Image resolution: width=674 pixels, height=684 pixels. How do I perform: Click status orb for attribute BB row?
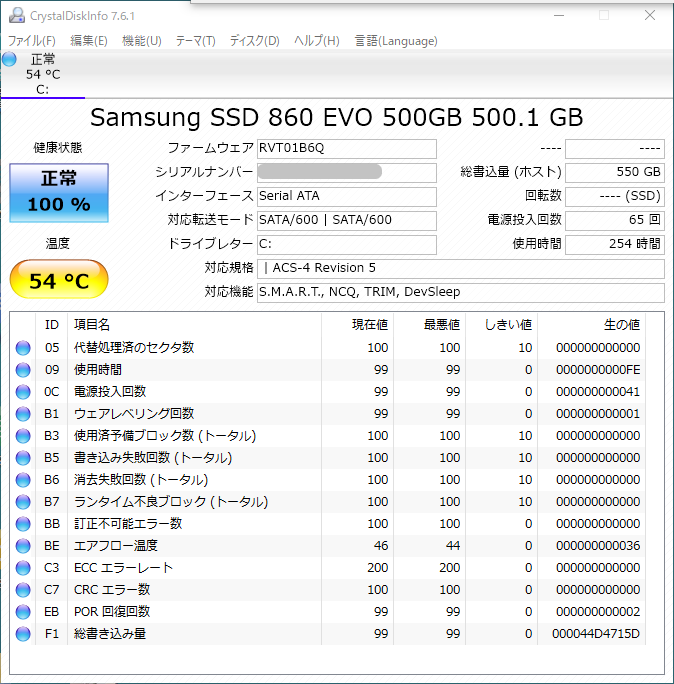coord(23,523)
